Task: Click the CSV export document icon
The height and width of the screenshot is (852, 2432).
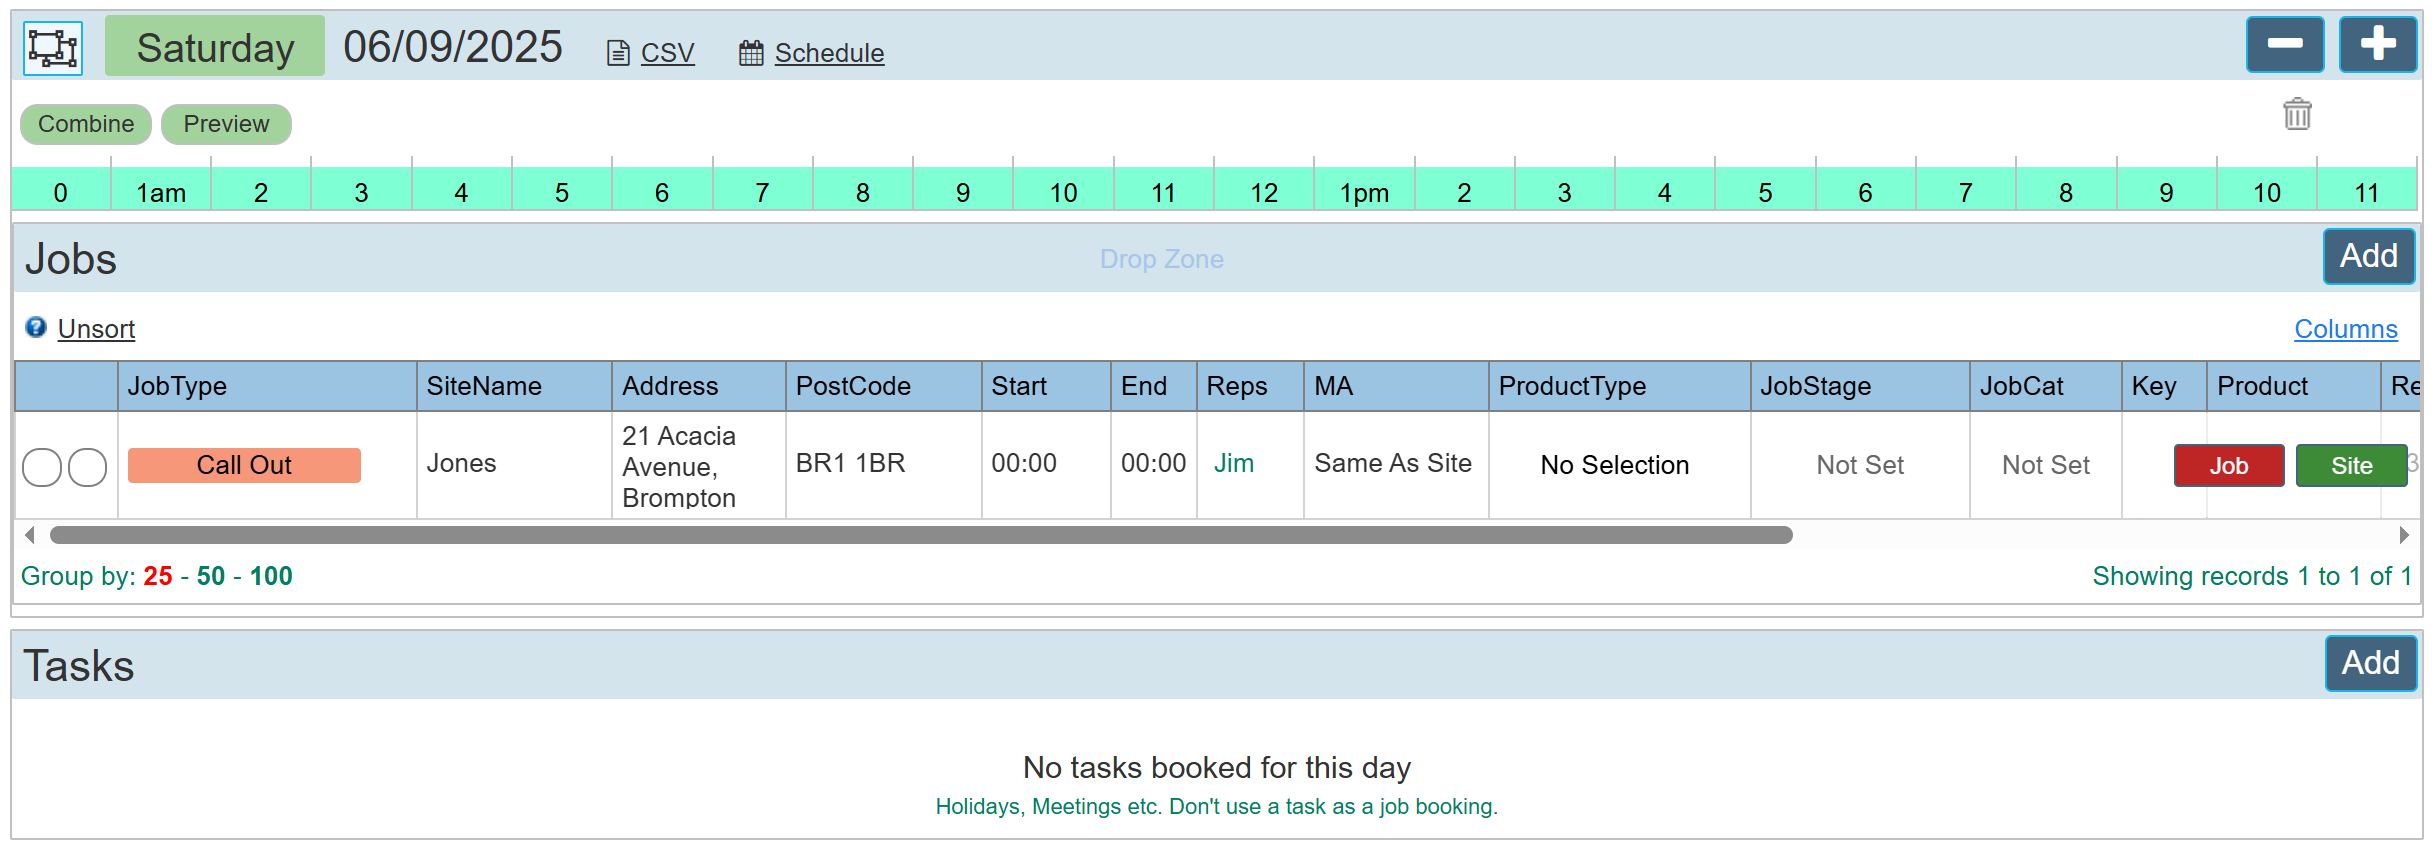Action: coord(618,53)
